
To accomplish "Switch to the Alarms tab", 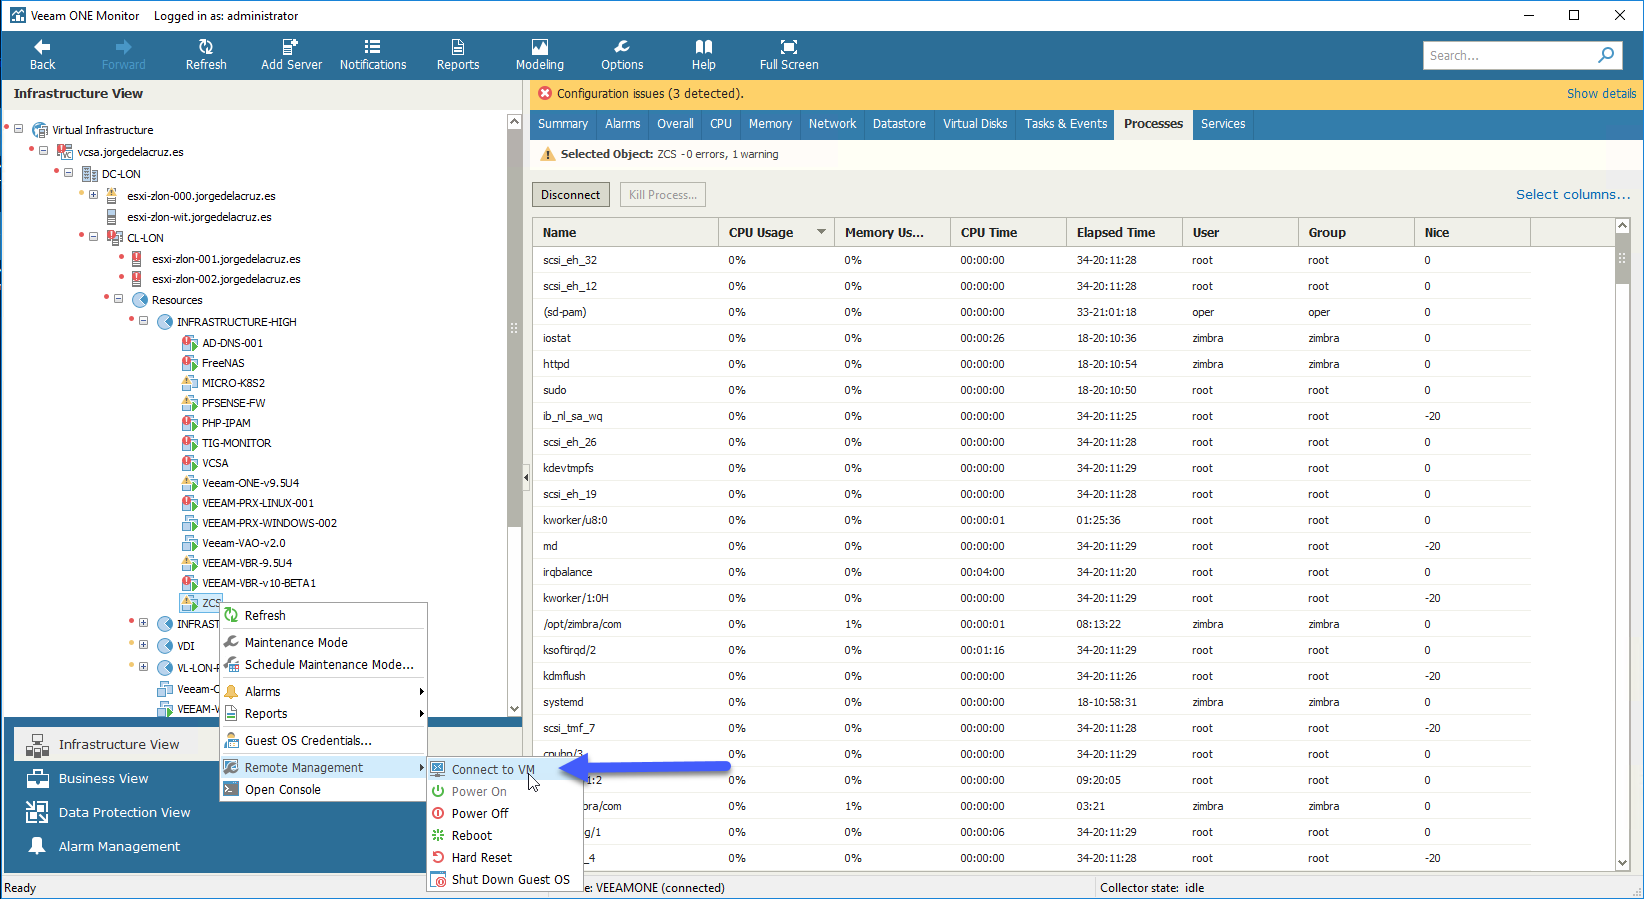I will tap(622, 124).
